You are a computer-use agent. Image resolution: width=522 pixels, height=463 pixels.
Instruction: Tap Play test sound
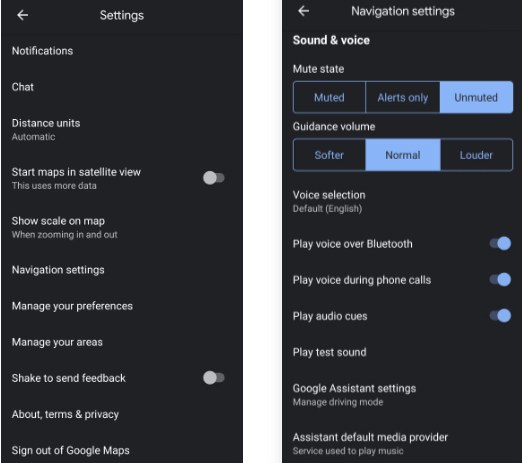pyautogui.click(x=402, y=352)
